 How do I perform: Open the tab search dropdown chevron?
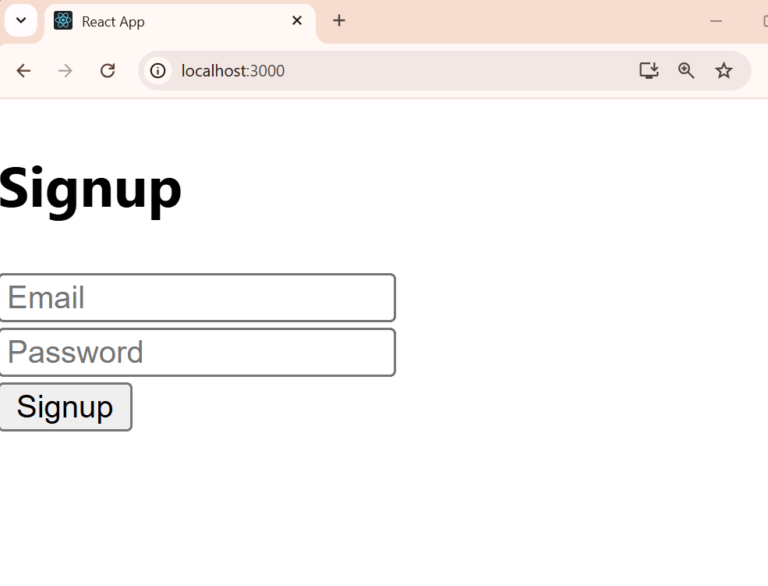[21, 21]
